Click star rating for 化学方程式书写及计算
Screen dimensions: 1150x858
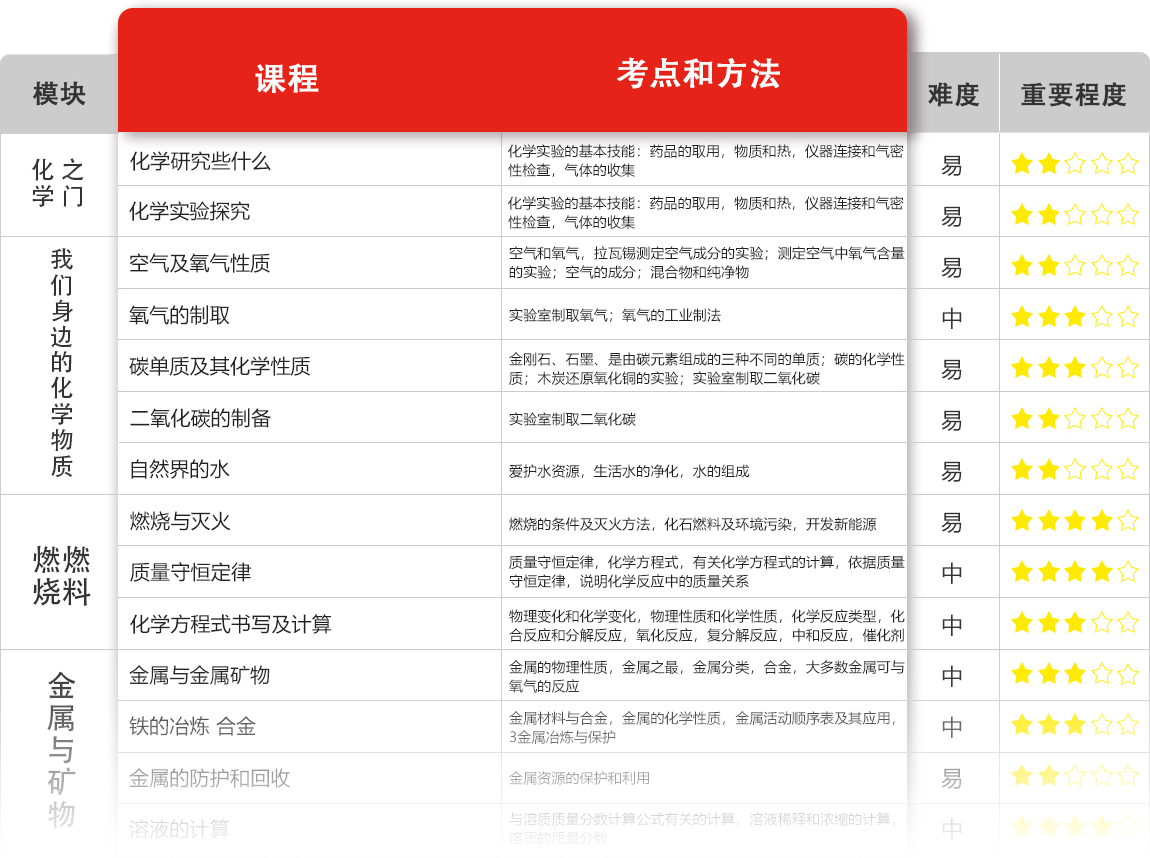[1074, 623]
